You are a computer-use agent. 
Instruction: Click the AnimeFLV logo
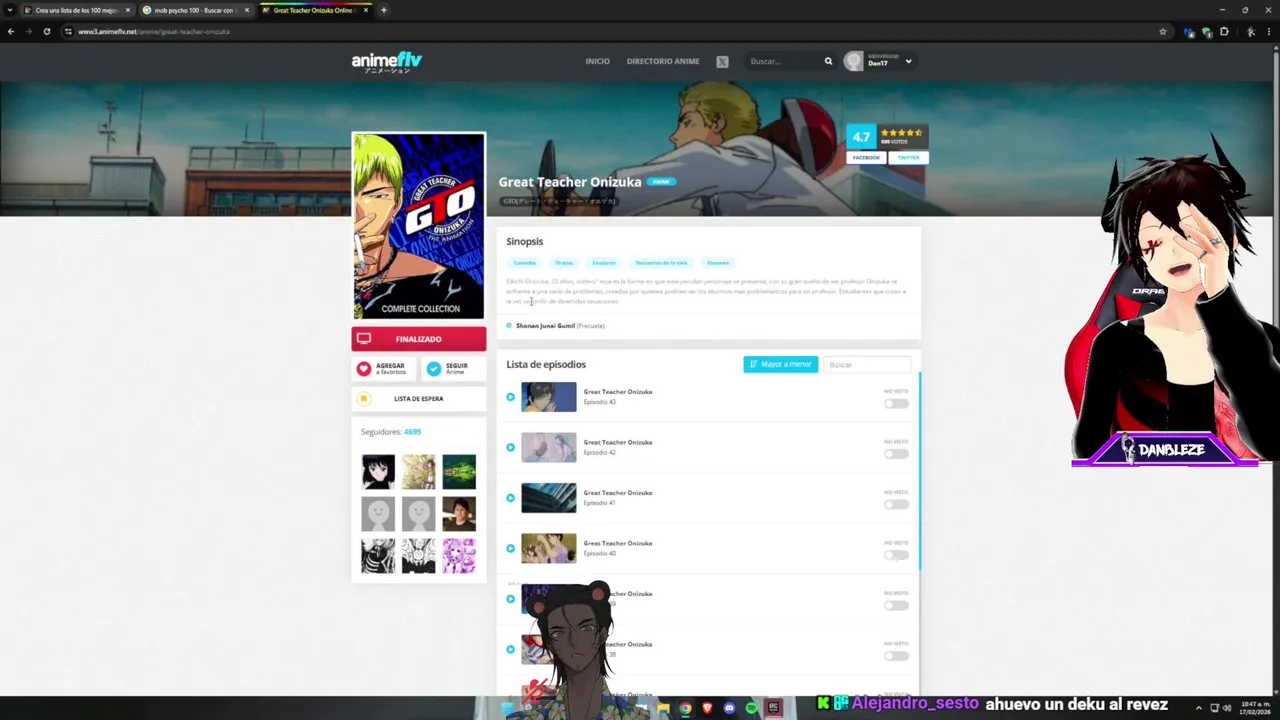(387, 62)
